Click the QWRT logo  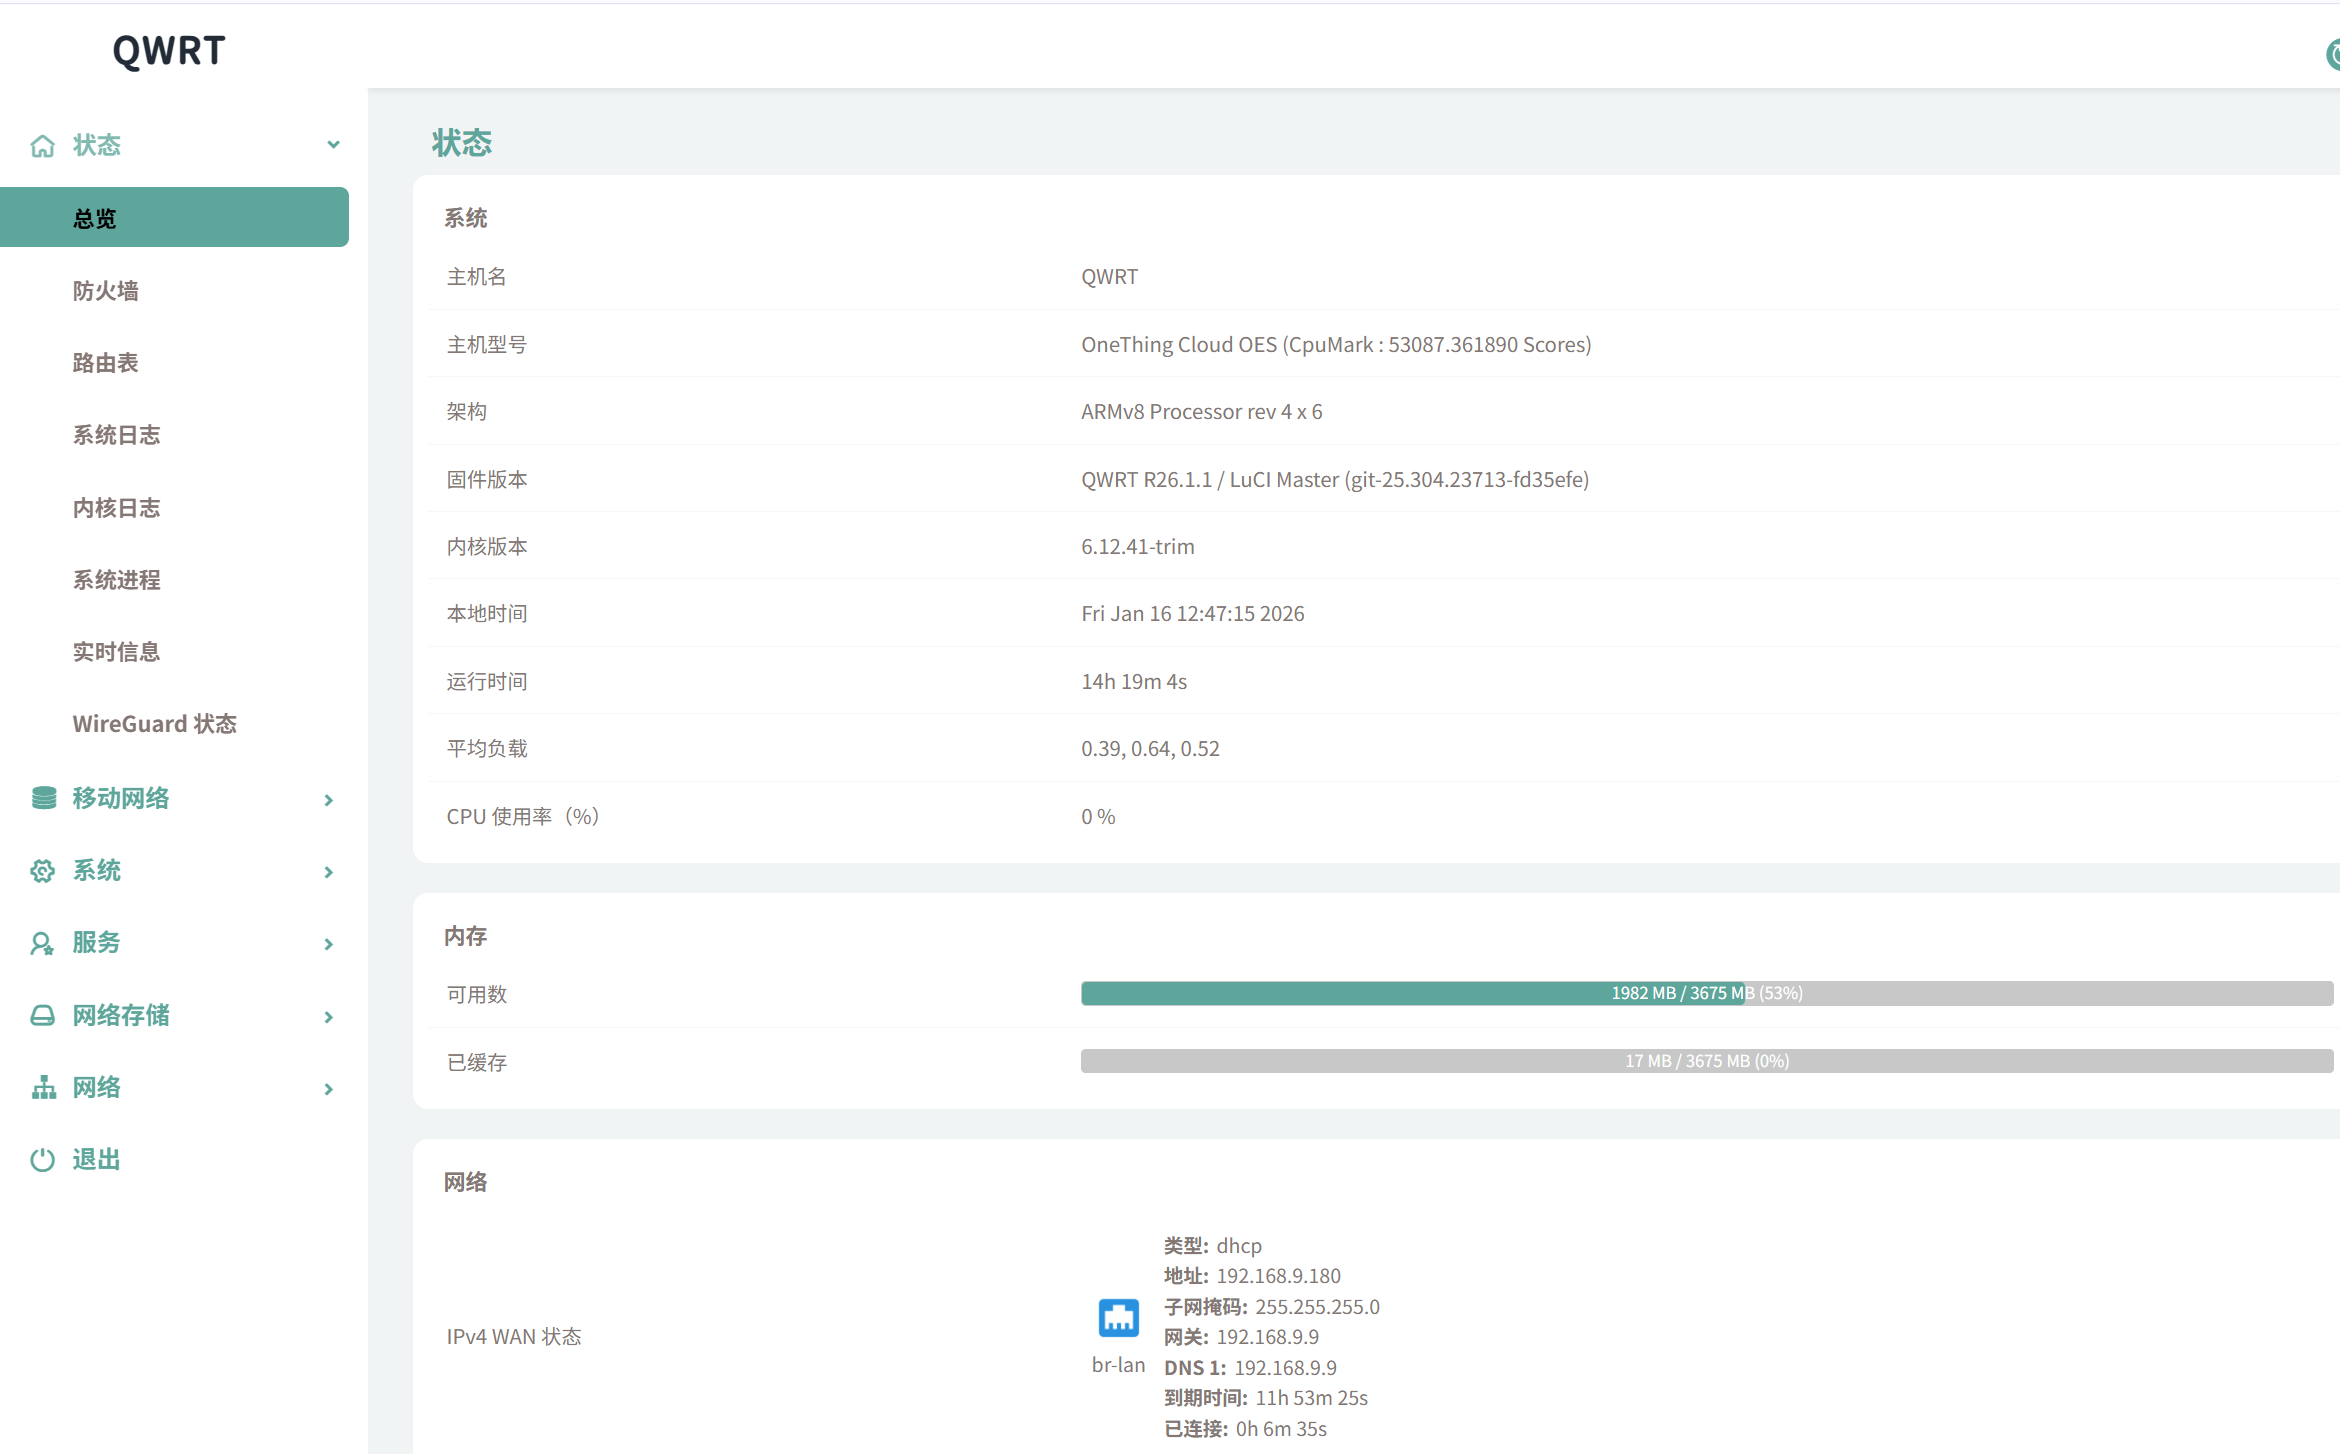pos(168,50)
